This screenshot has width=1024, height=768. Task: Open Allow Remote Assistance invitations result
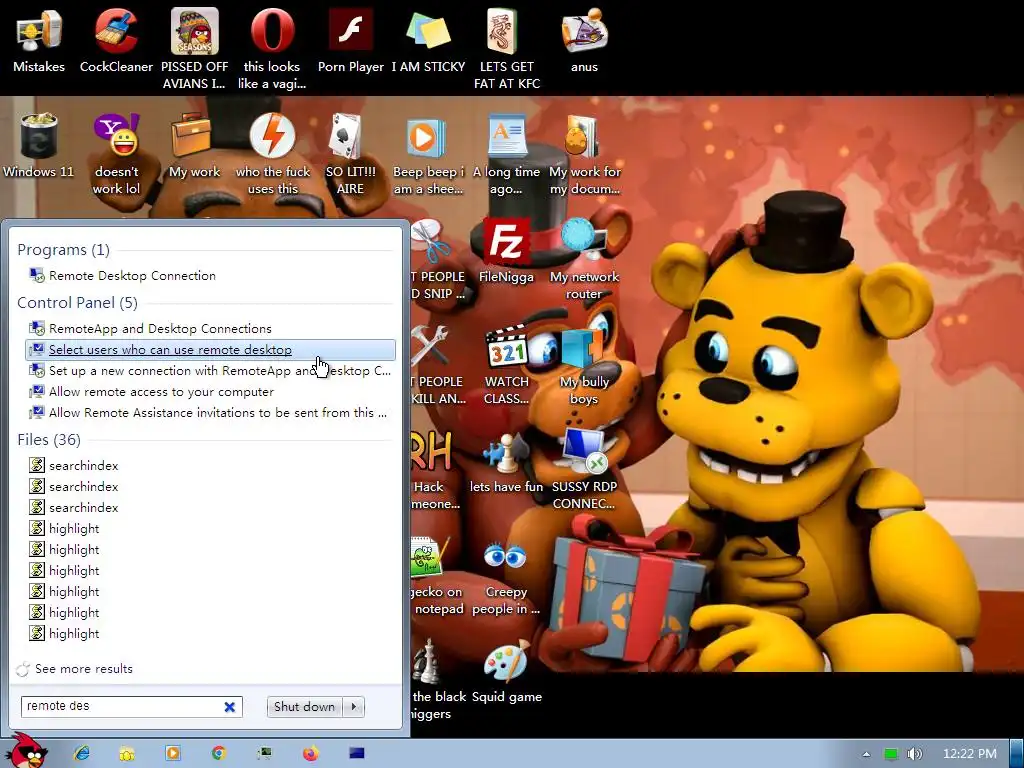[x=210, y=413]
